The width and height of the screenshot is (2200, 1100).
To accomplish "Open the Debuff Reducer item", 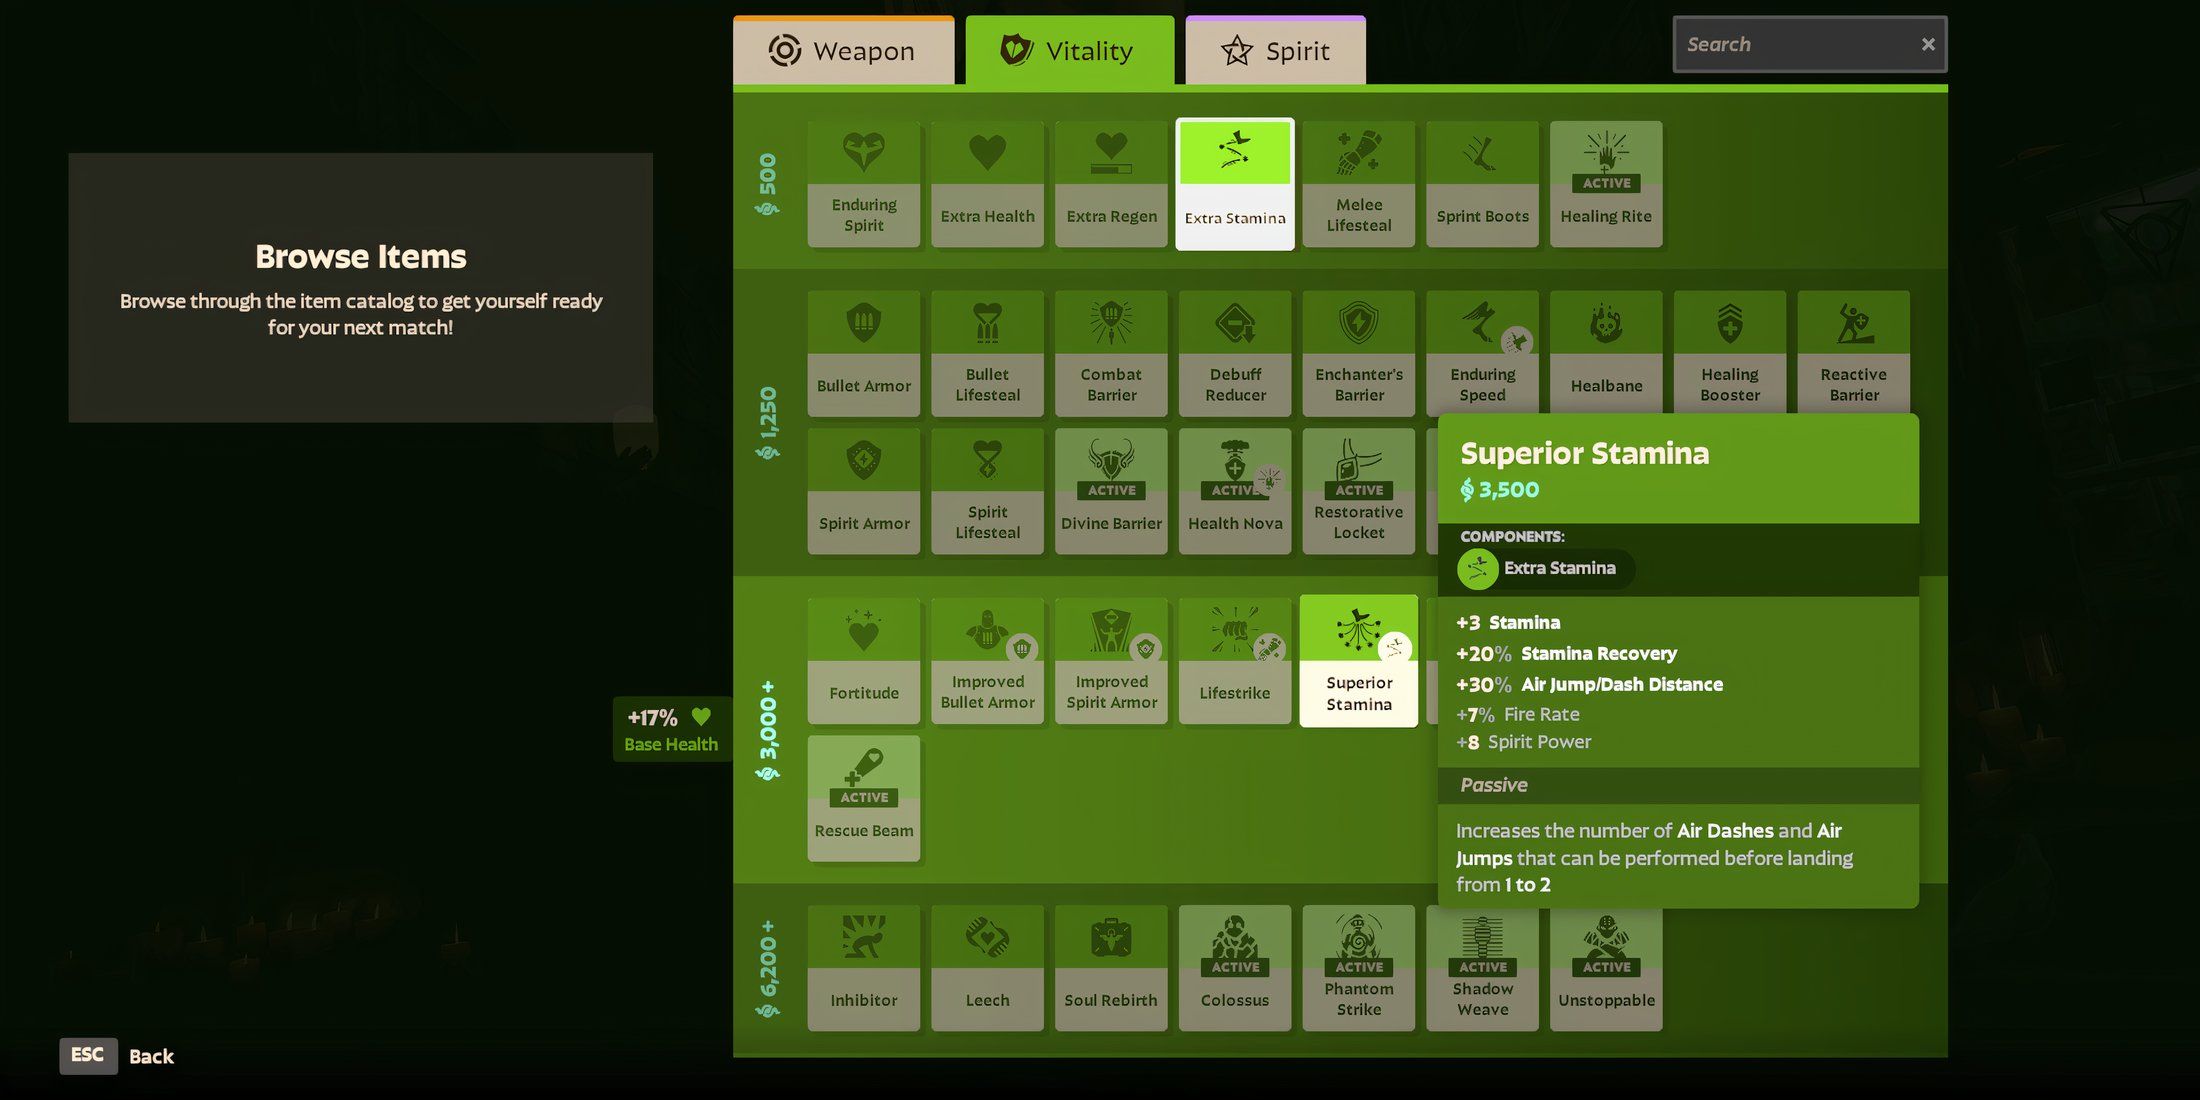I will [1235, 354].
